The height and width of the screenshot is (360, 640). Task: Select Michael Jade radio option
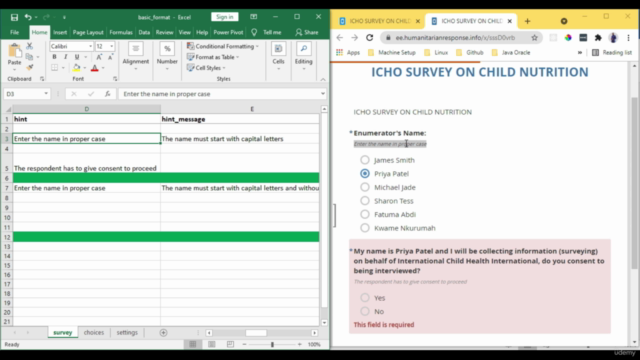[x=365, y=187]
